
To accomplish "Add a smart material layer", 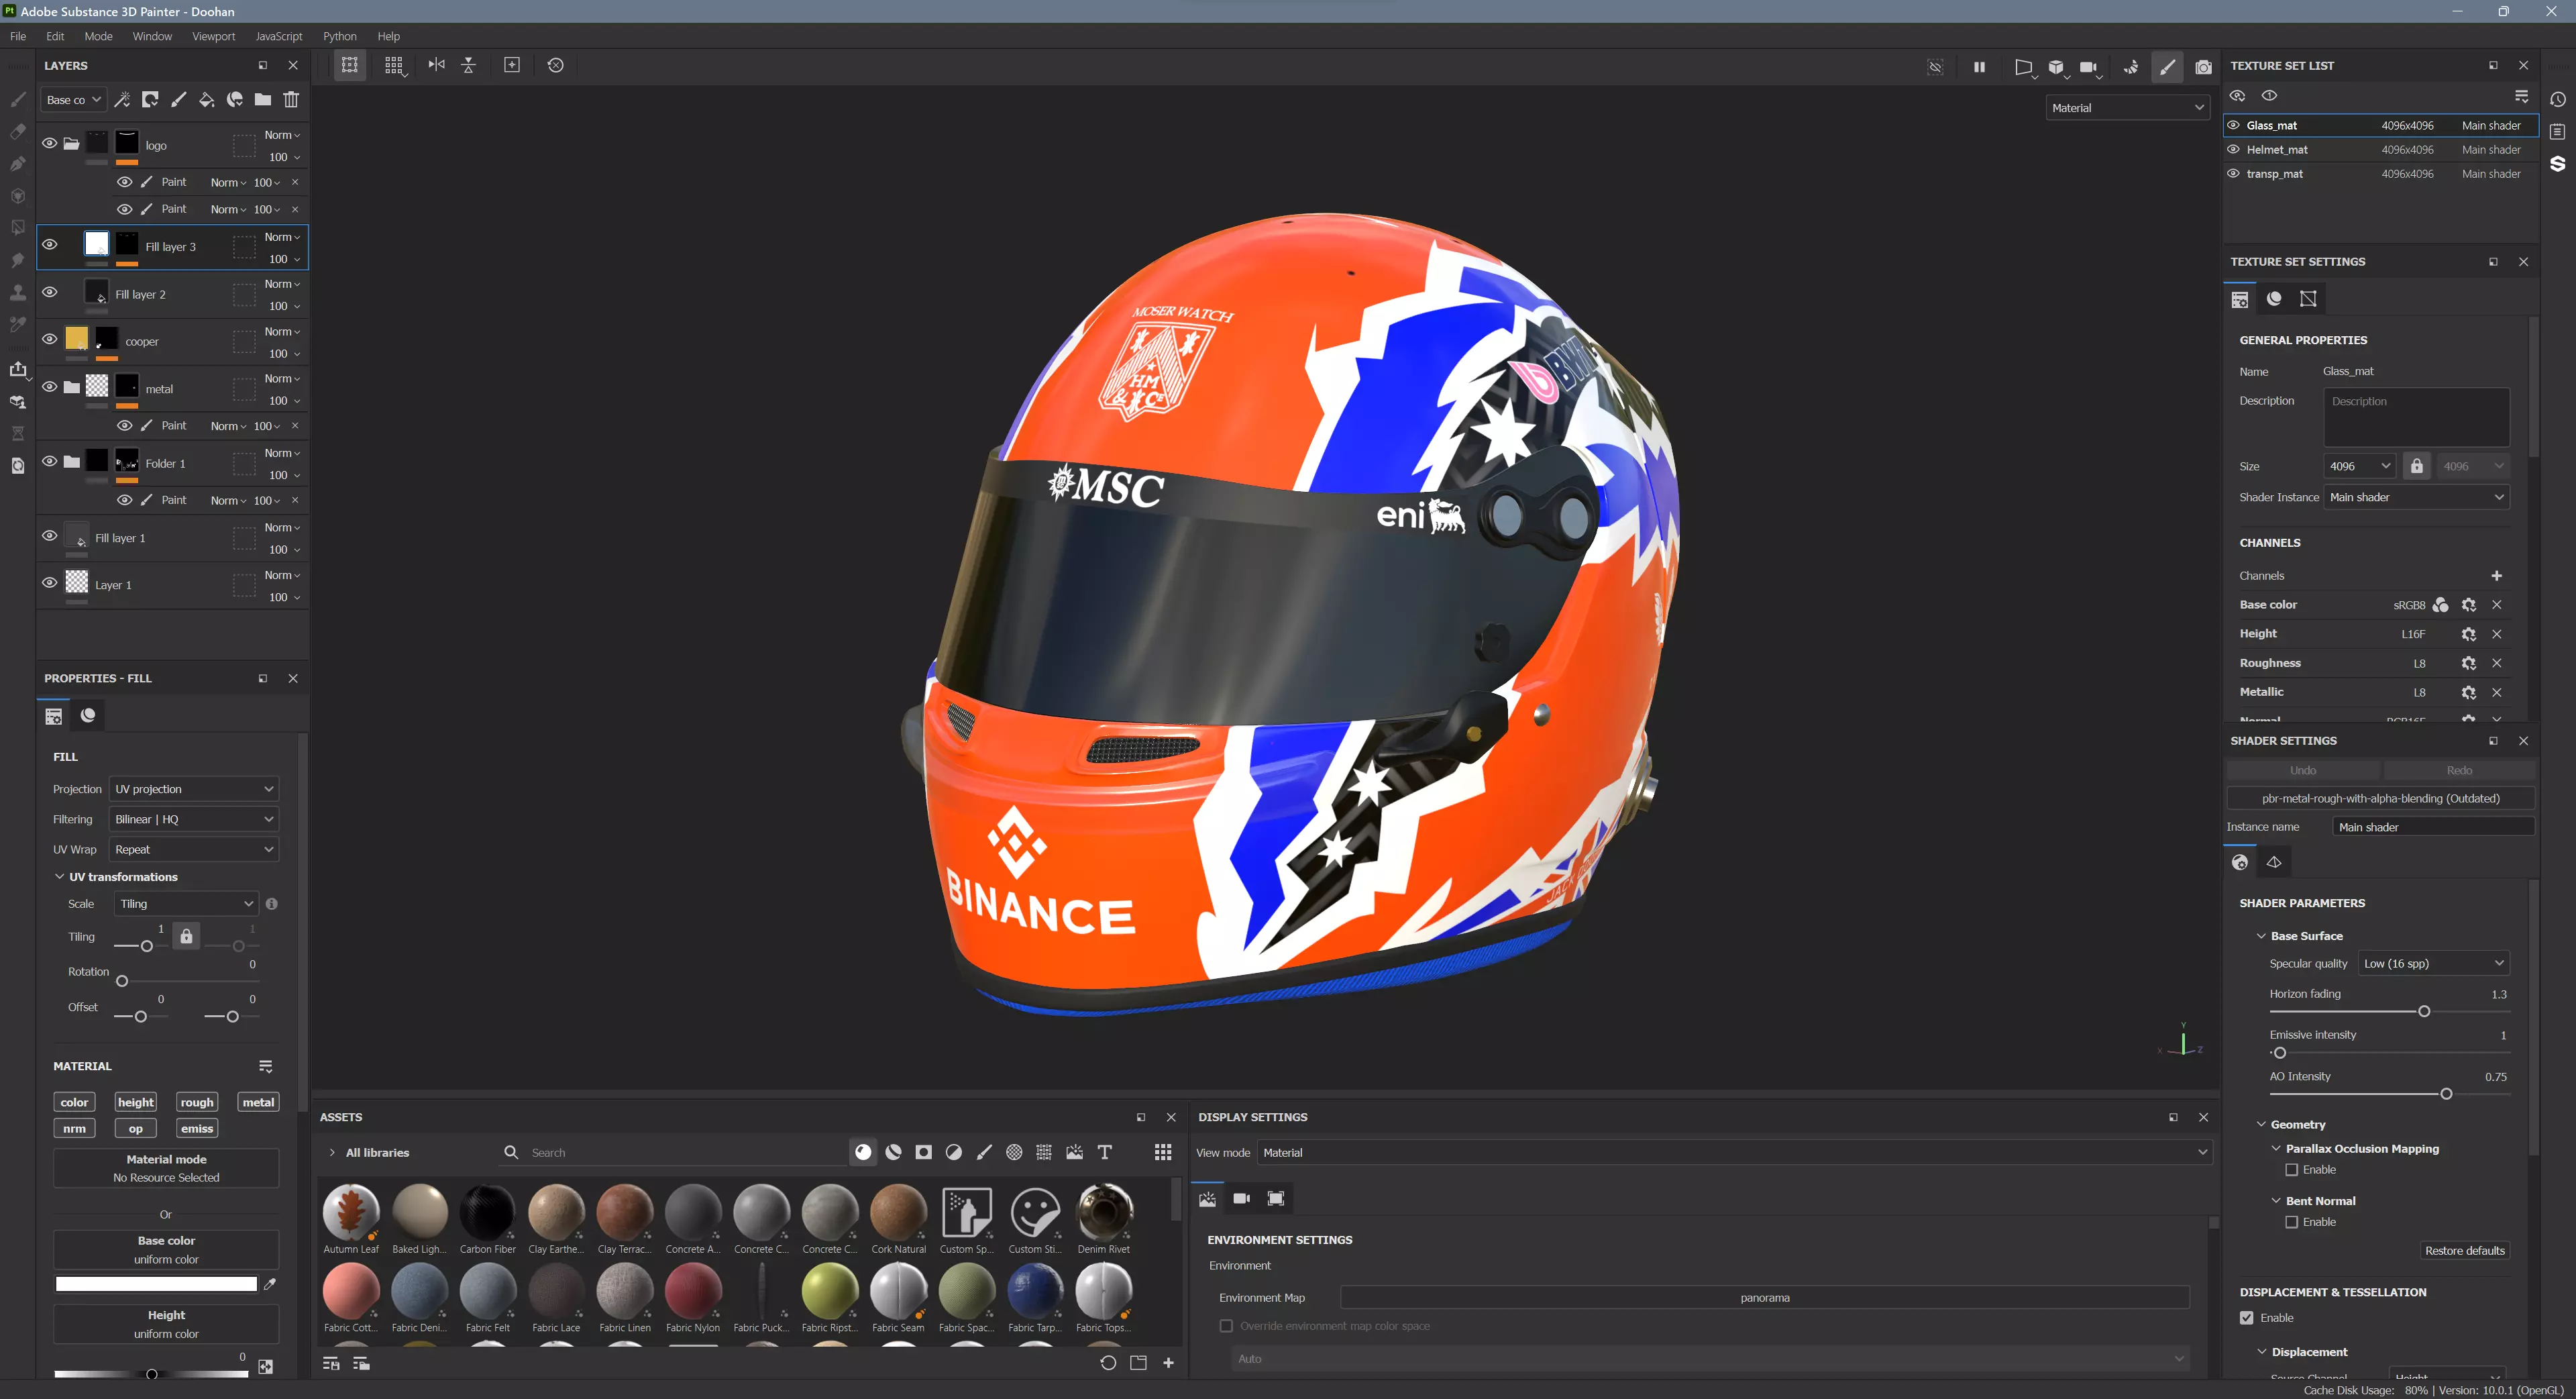I will pos(234,99).
